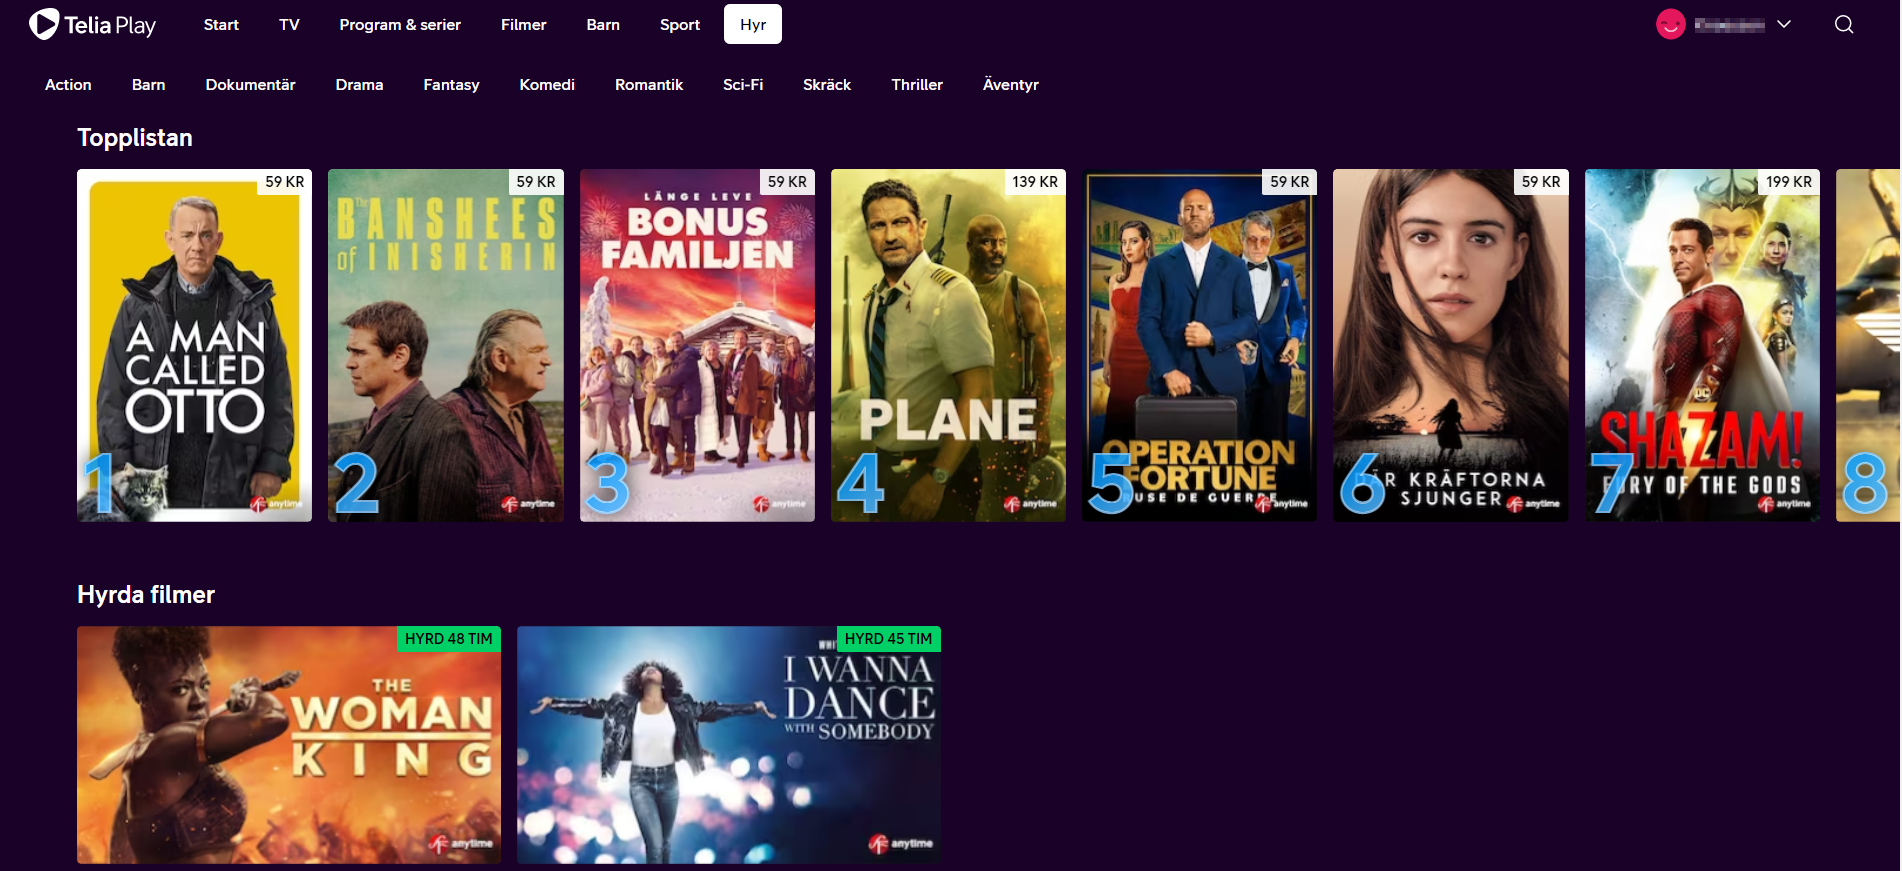Select Banshees of Inisherin movie poster
Image resolution: width=1902 pixels, height=871 pixels.
click(445, 345)
